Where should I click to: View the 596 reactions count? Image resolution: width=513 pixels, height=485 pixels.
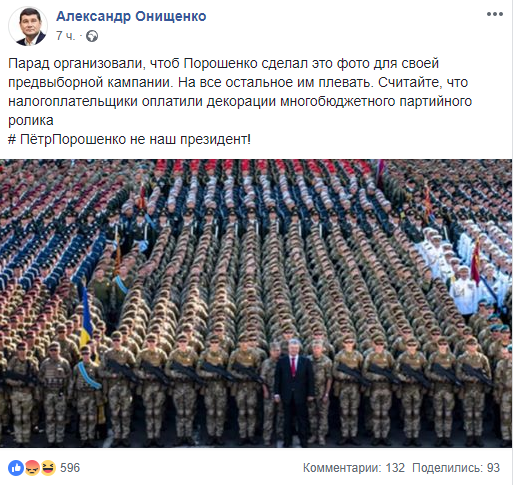pyautogui.click(x=70, y=468)
